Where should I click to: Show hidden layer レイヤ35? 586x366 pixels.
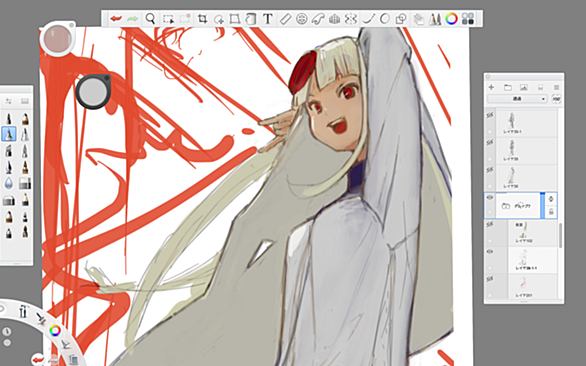tap(490, 143)
